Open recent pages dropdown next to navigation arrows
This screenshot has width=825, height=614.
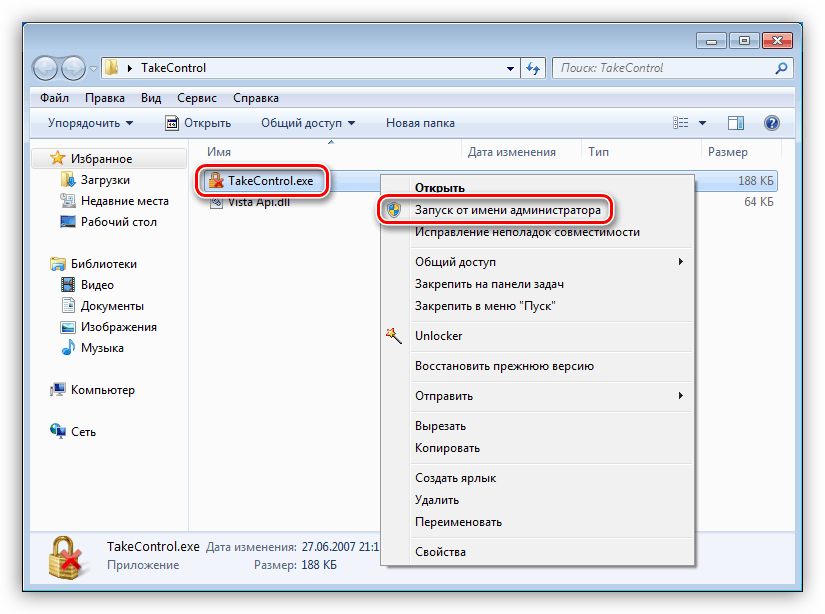(93, 69)
